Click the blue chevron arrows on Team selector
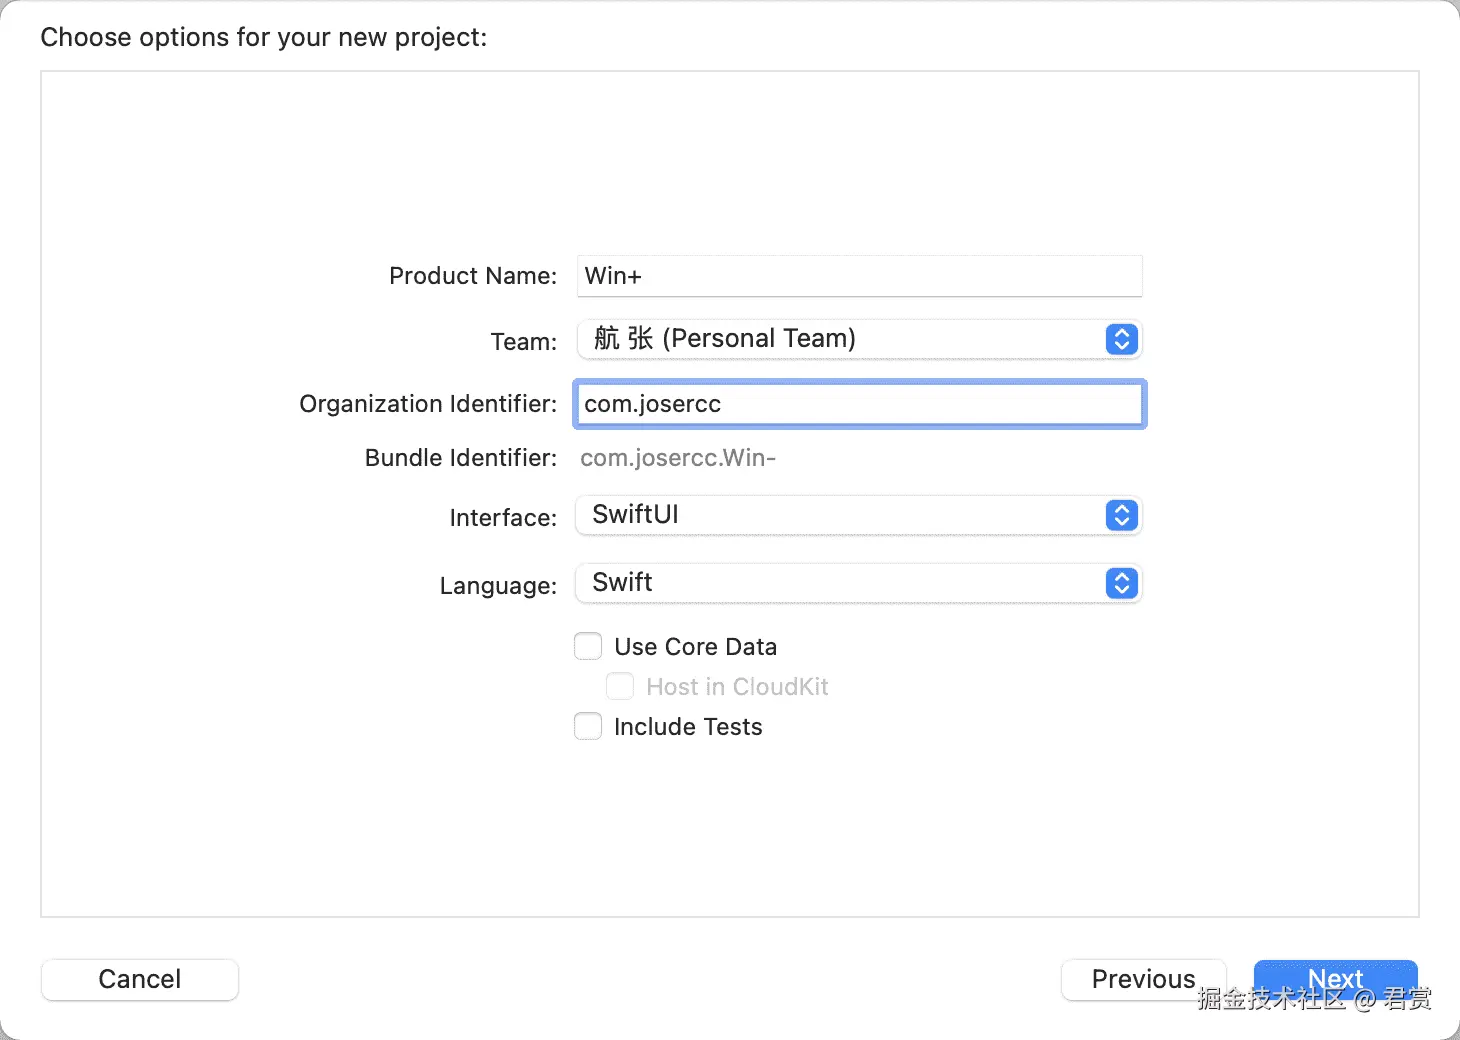1460x1040 pixels. point(1121,340)
